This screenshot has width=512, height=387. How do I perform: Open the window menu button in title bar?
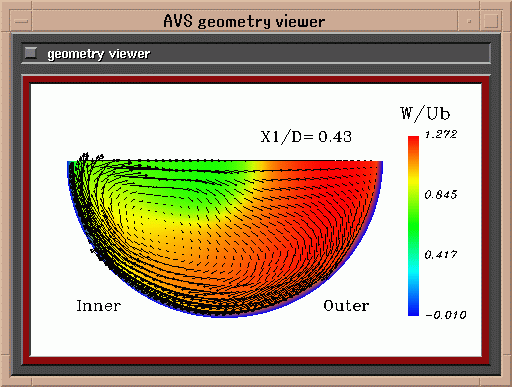click(22, 21)
